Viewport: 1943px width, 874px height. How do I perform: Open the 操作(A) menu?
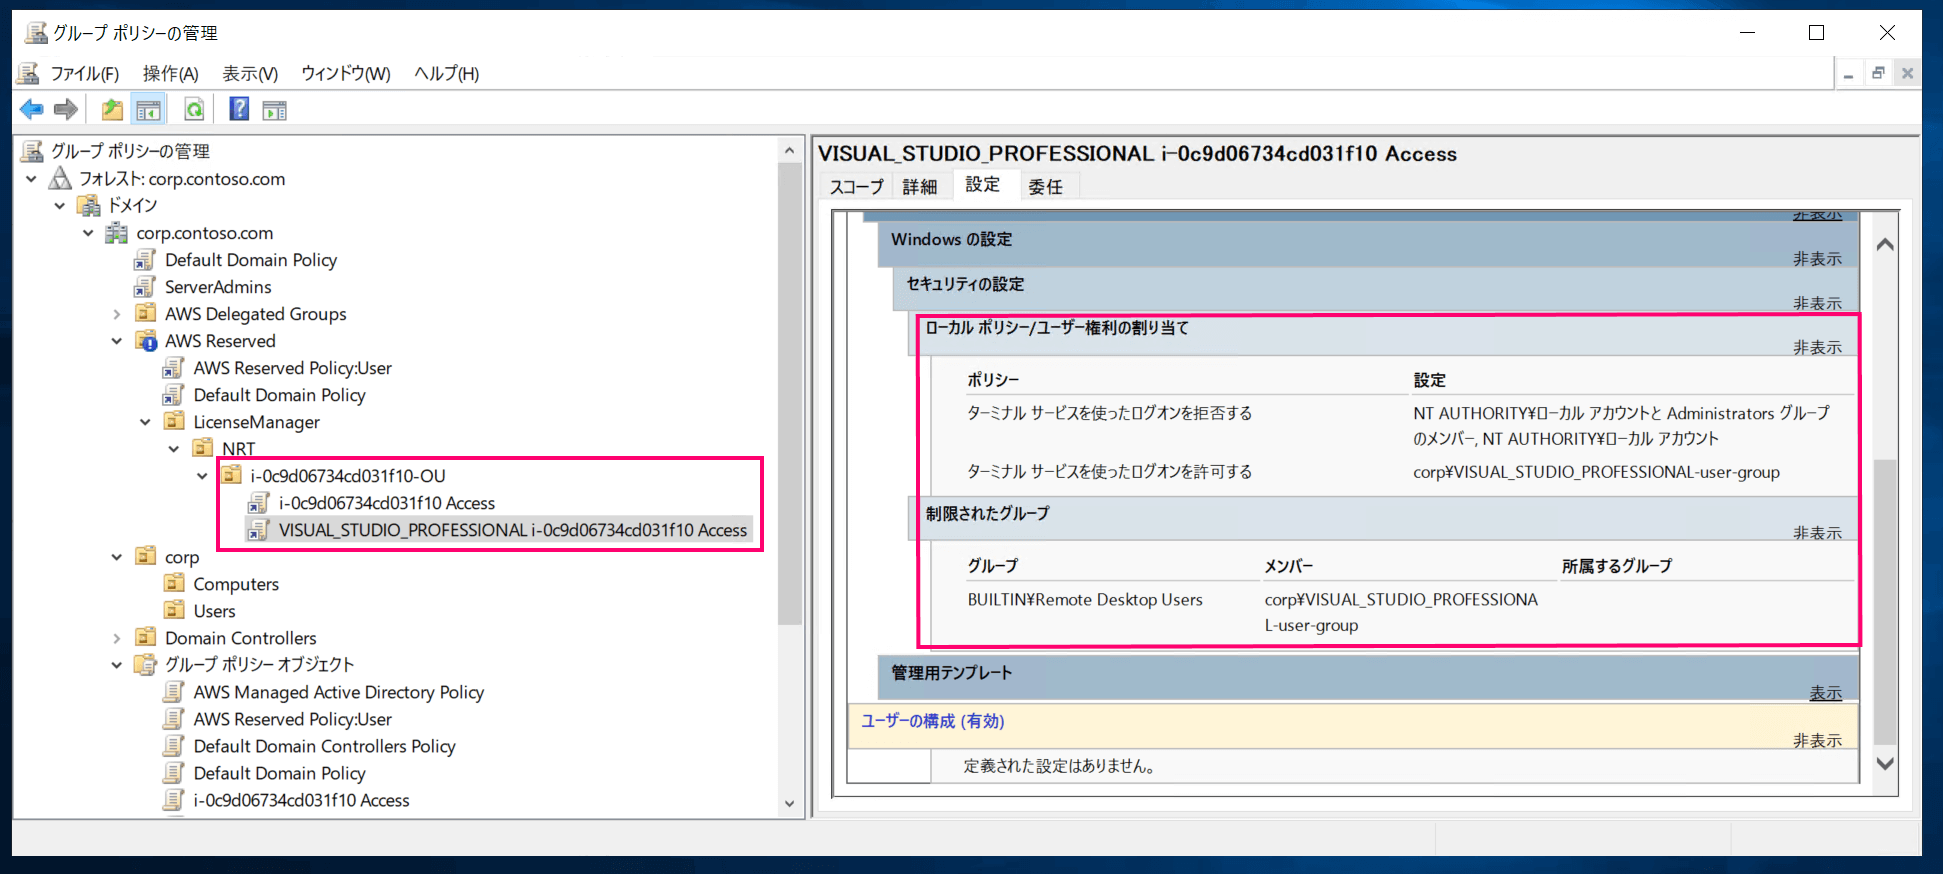point(171,74)
